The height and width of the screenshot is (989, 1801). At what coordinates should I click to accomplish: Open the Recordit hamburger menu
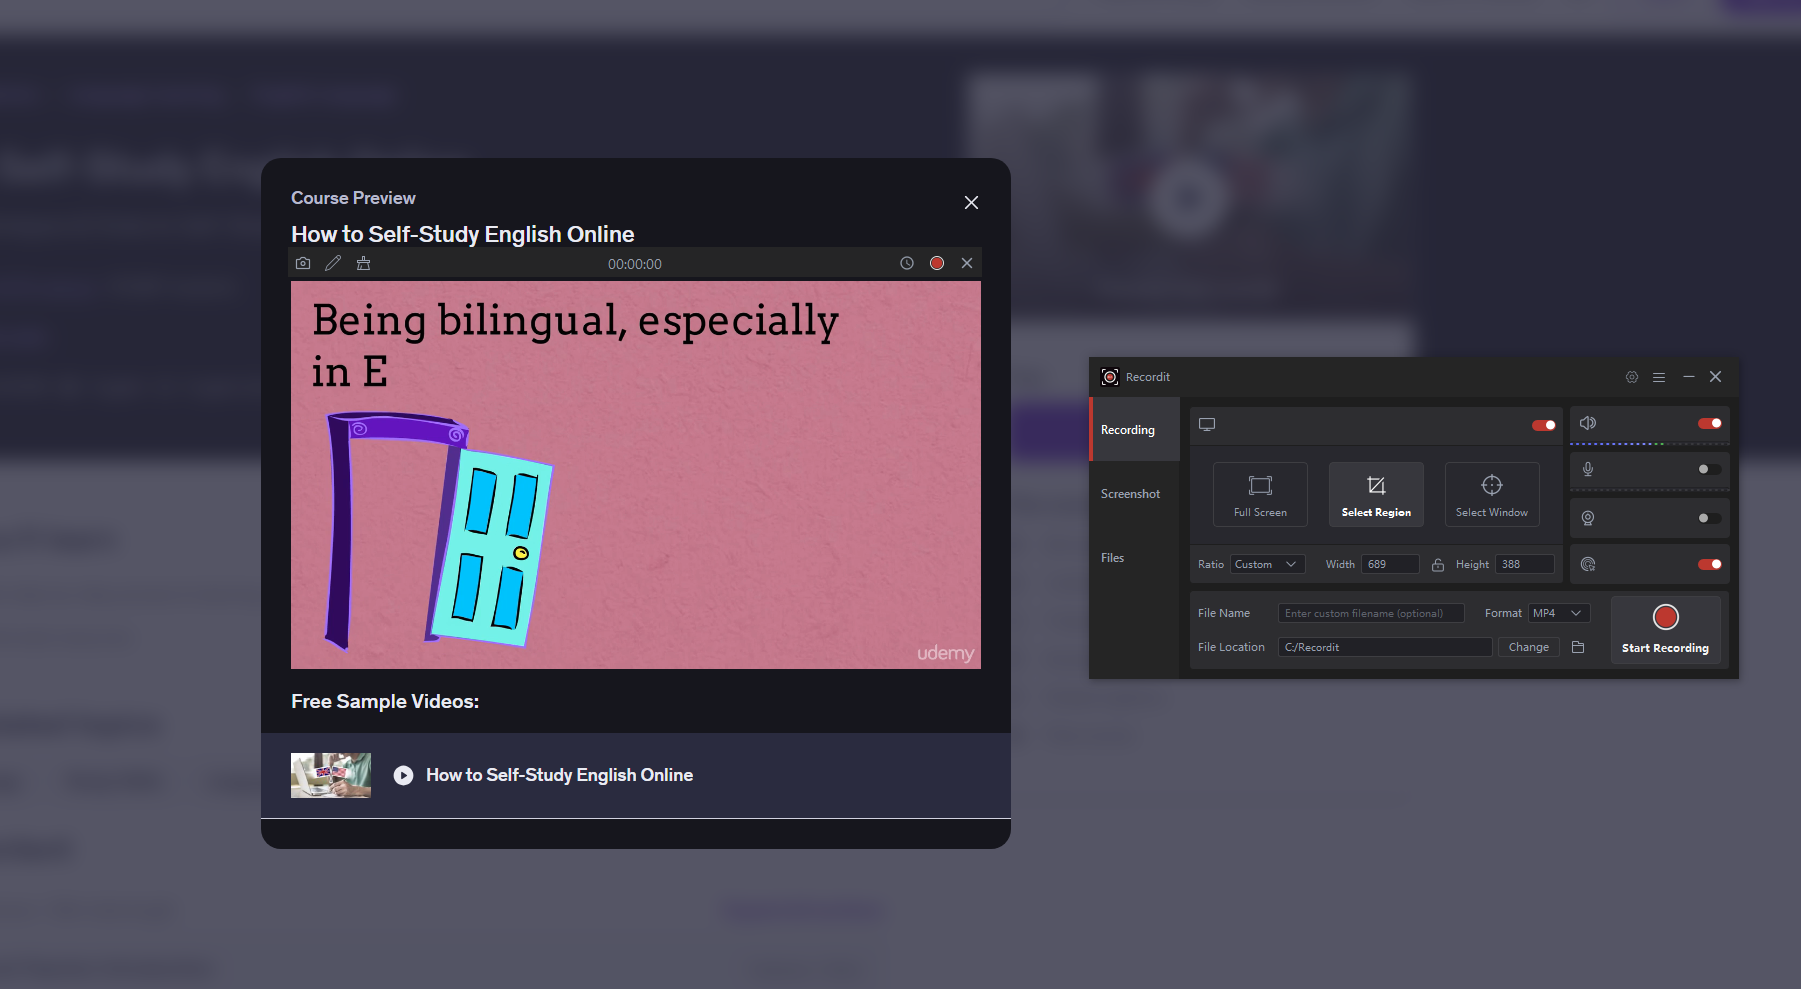click(x=1659, y=377)
